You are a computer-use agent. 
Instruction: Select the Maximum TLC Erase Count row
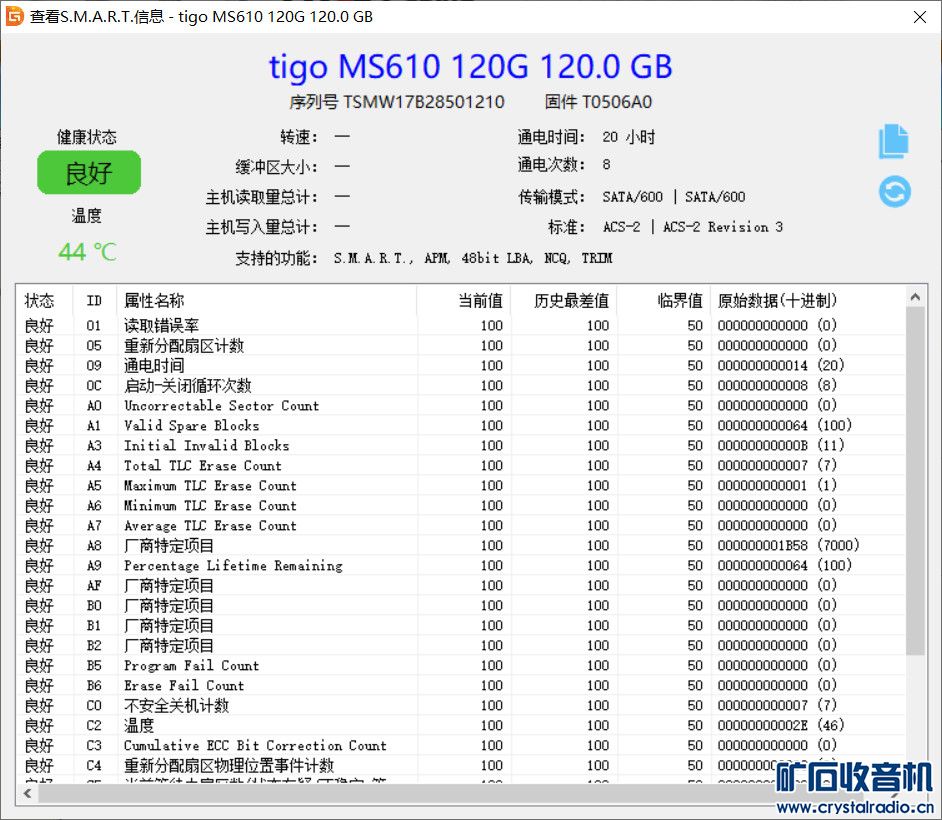pos(461,485)
